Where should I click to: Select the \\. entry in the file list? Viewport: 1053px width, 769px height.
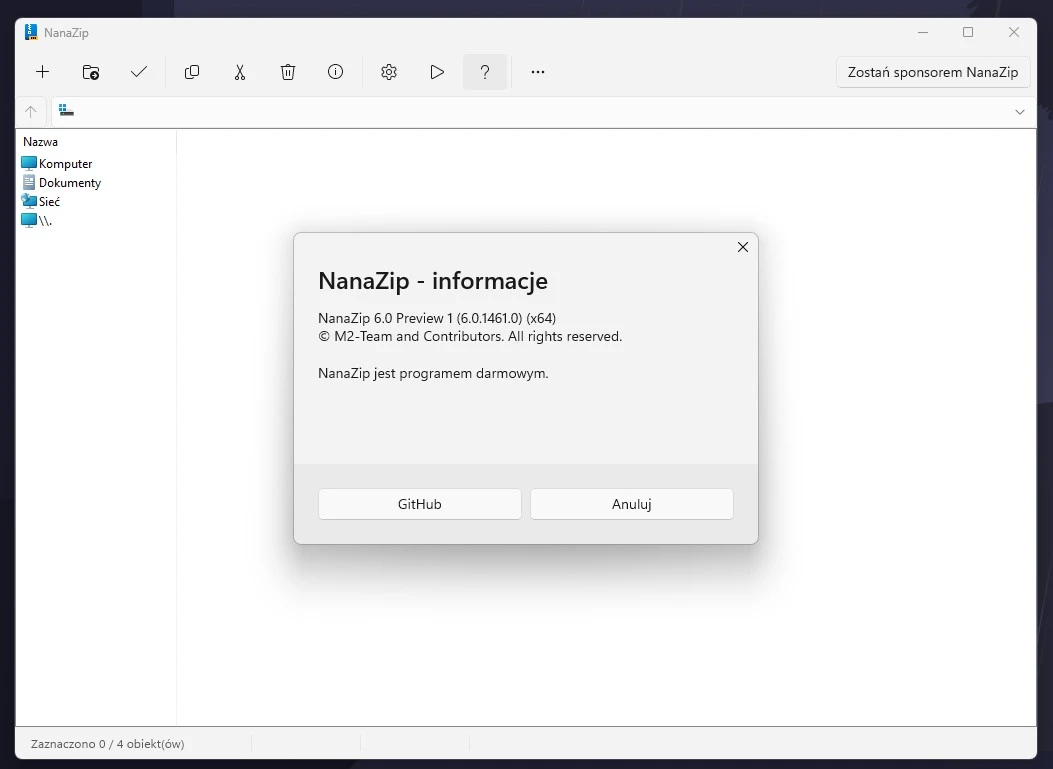(36, 220)
